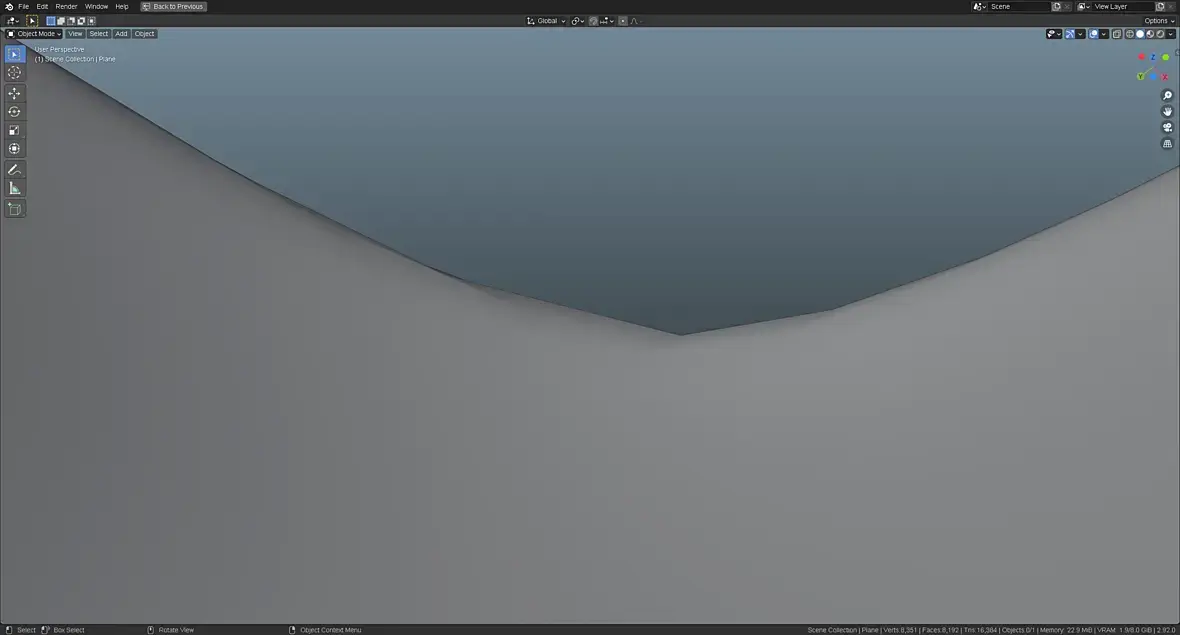1180x635 pixels.
Task: Switch to Rendered shading
Action: click(1160, 34)
